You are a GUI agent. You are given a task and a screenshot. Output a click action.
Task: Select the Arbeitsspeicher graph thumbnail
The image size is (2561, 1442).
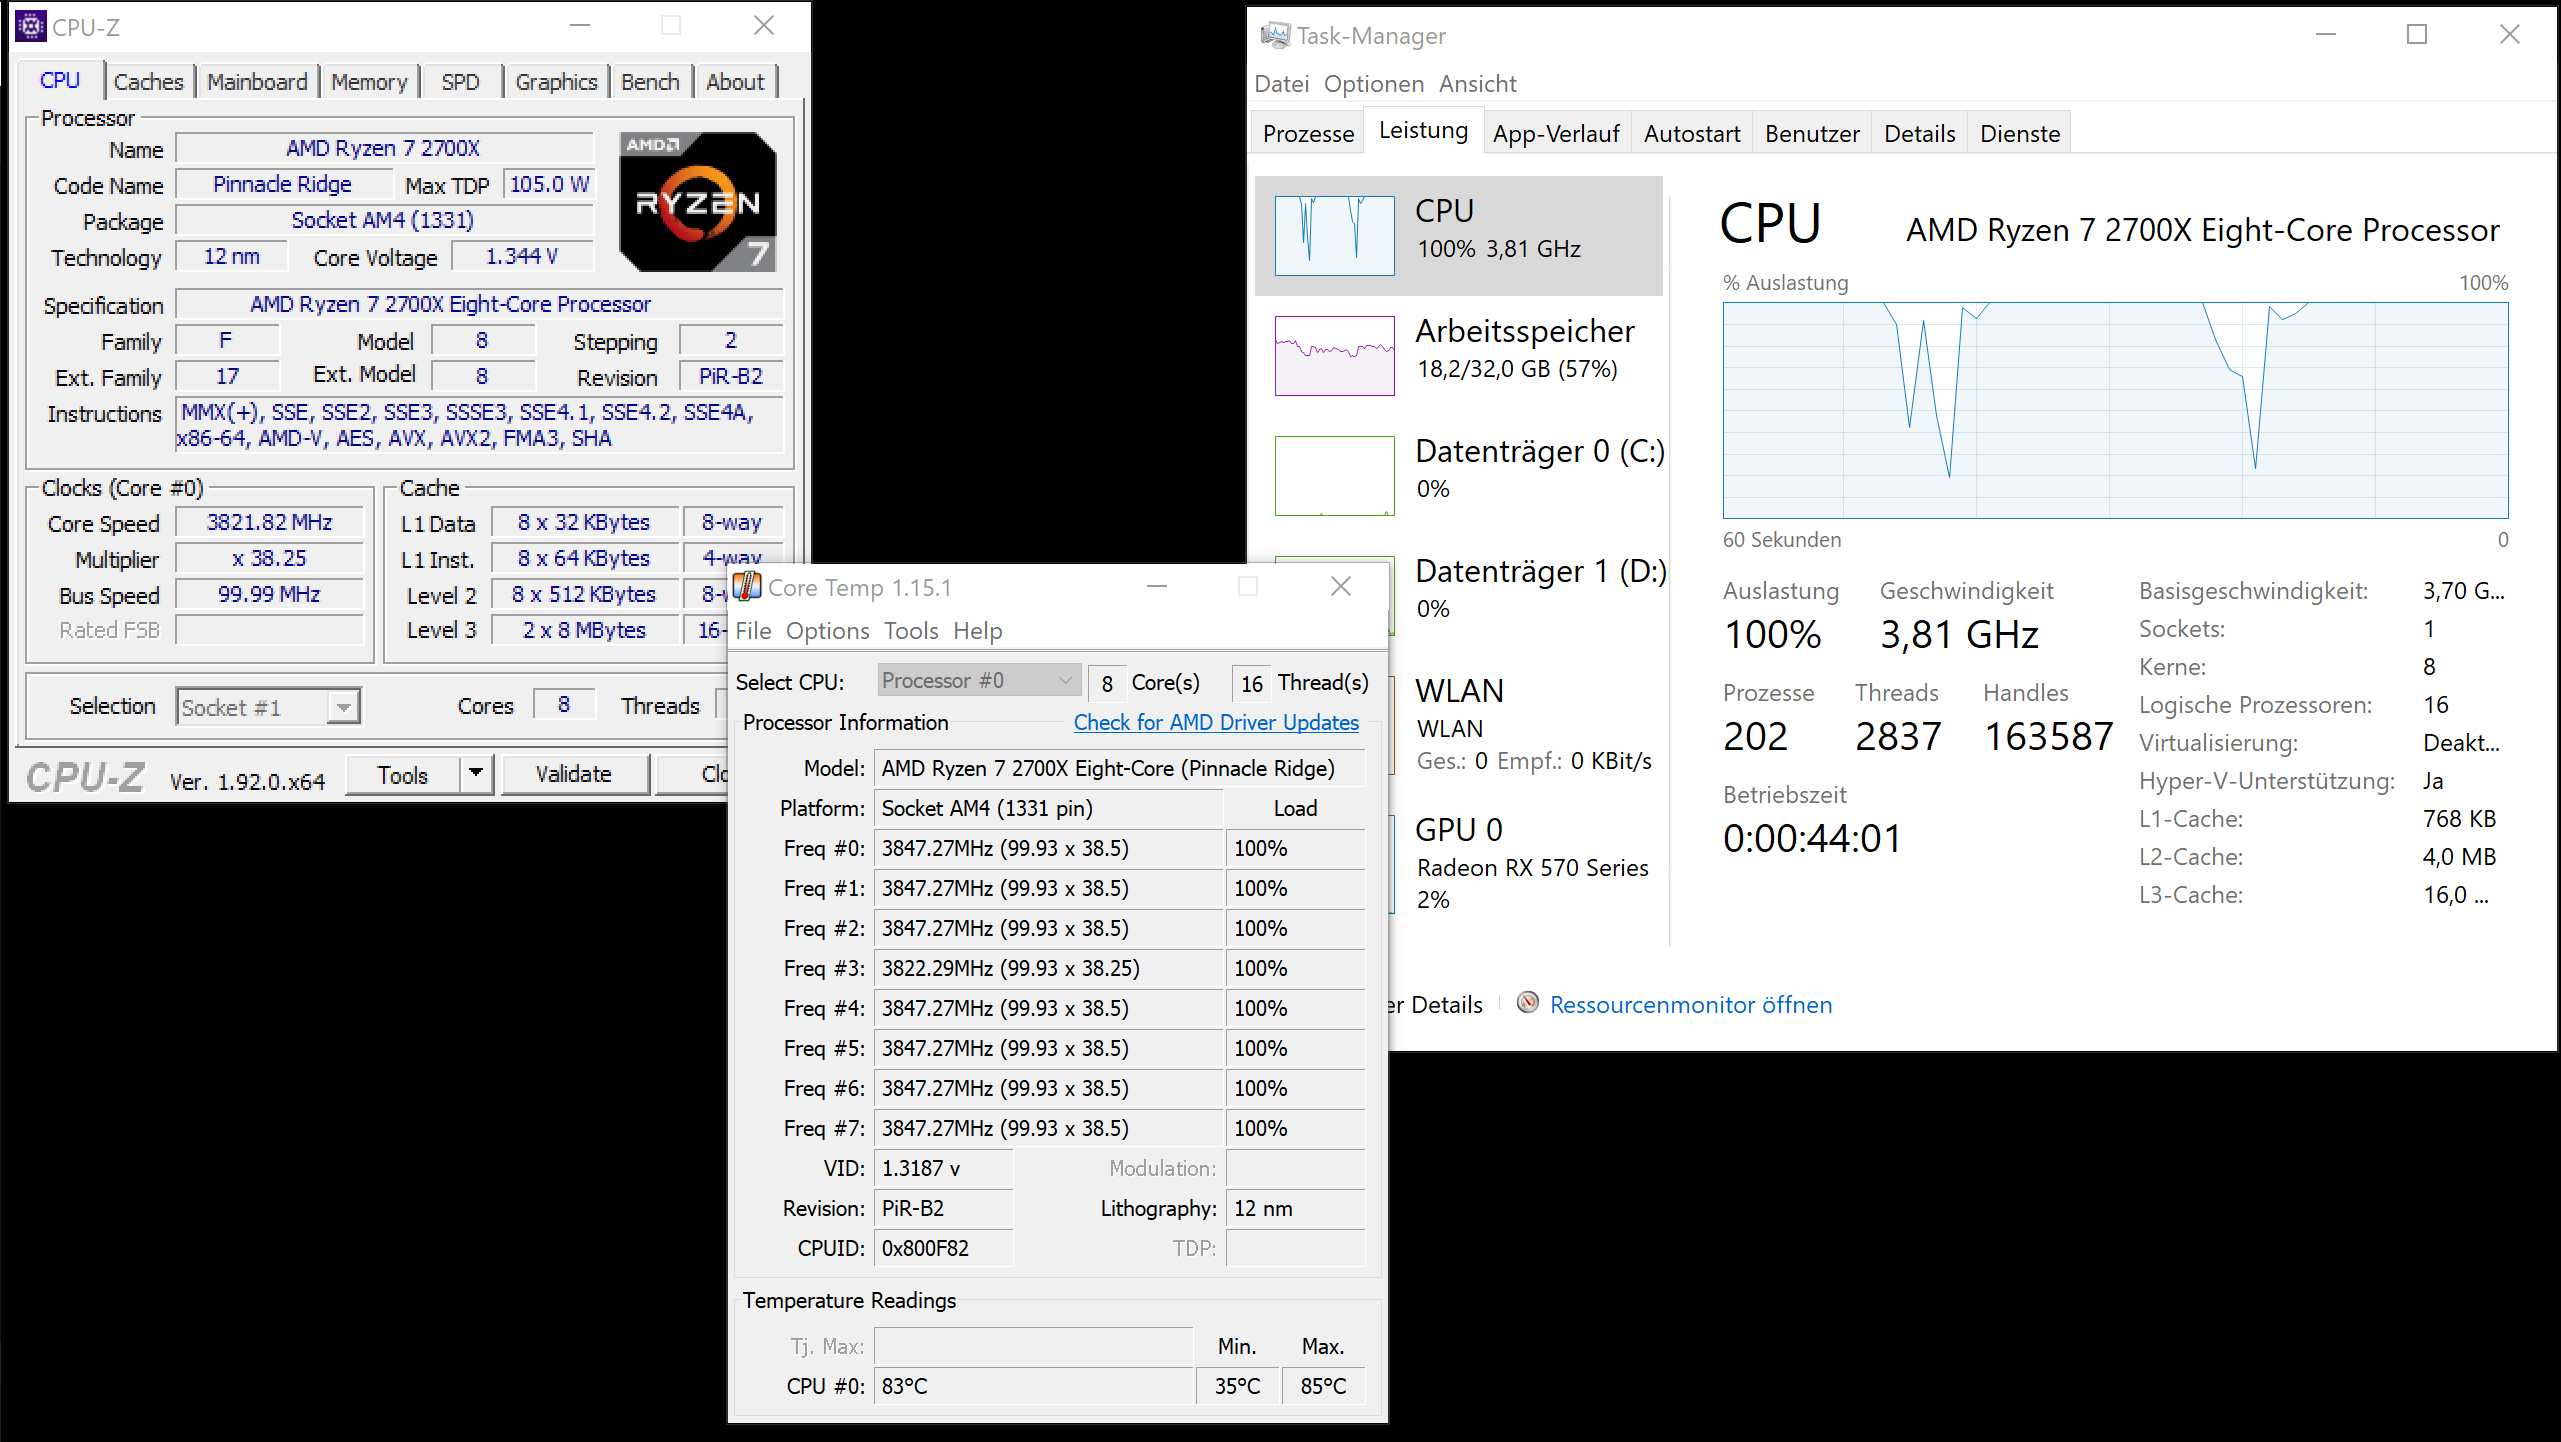pyautogui.click(x=1334, y=356)
